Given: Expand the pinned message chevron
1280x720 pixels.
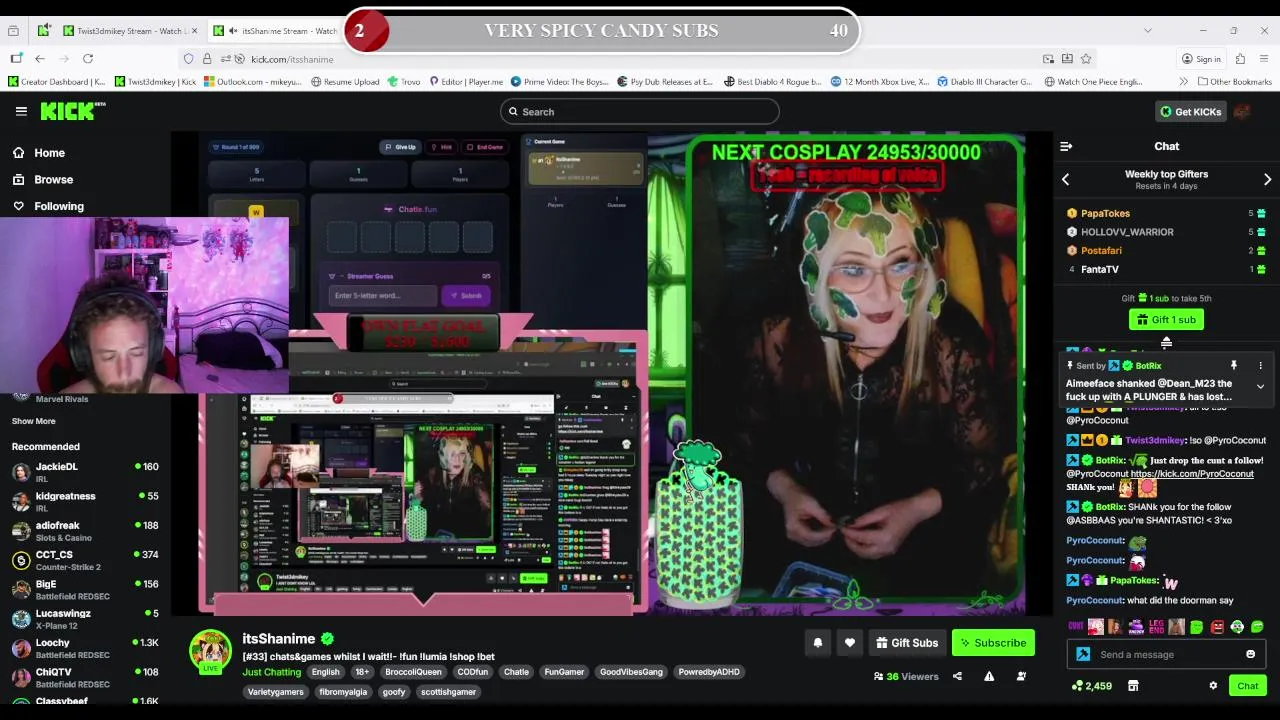Looking at the screenshot, I should [x=1260, y=386].
